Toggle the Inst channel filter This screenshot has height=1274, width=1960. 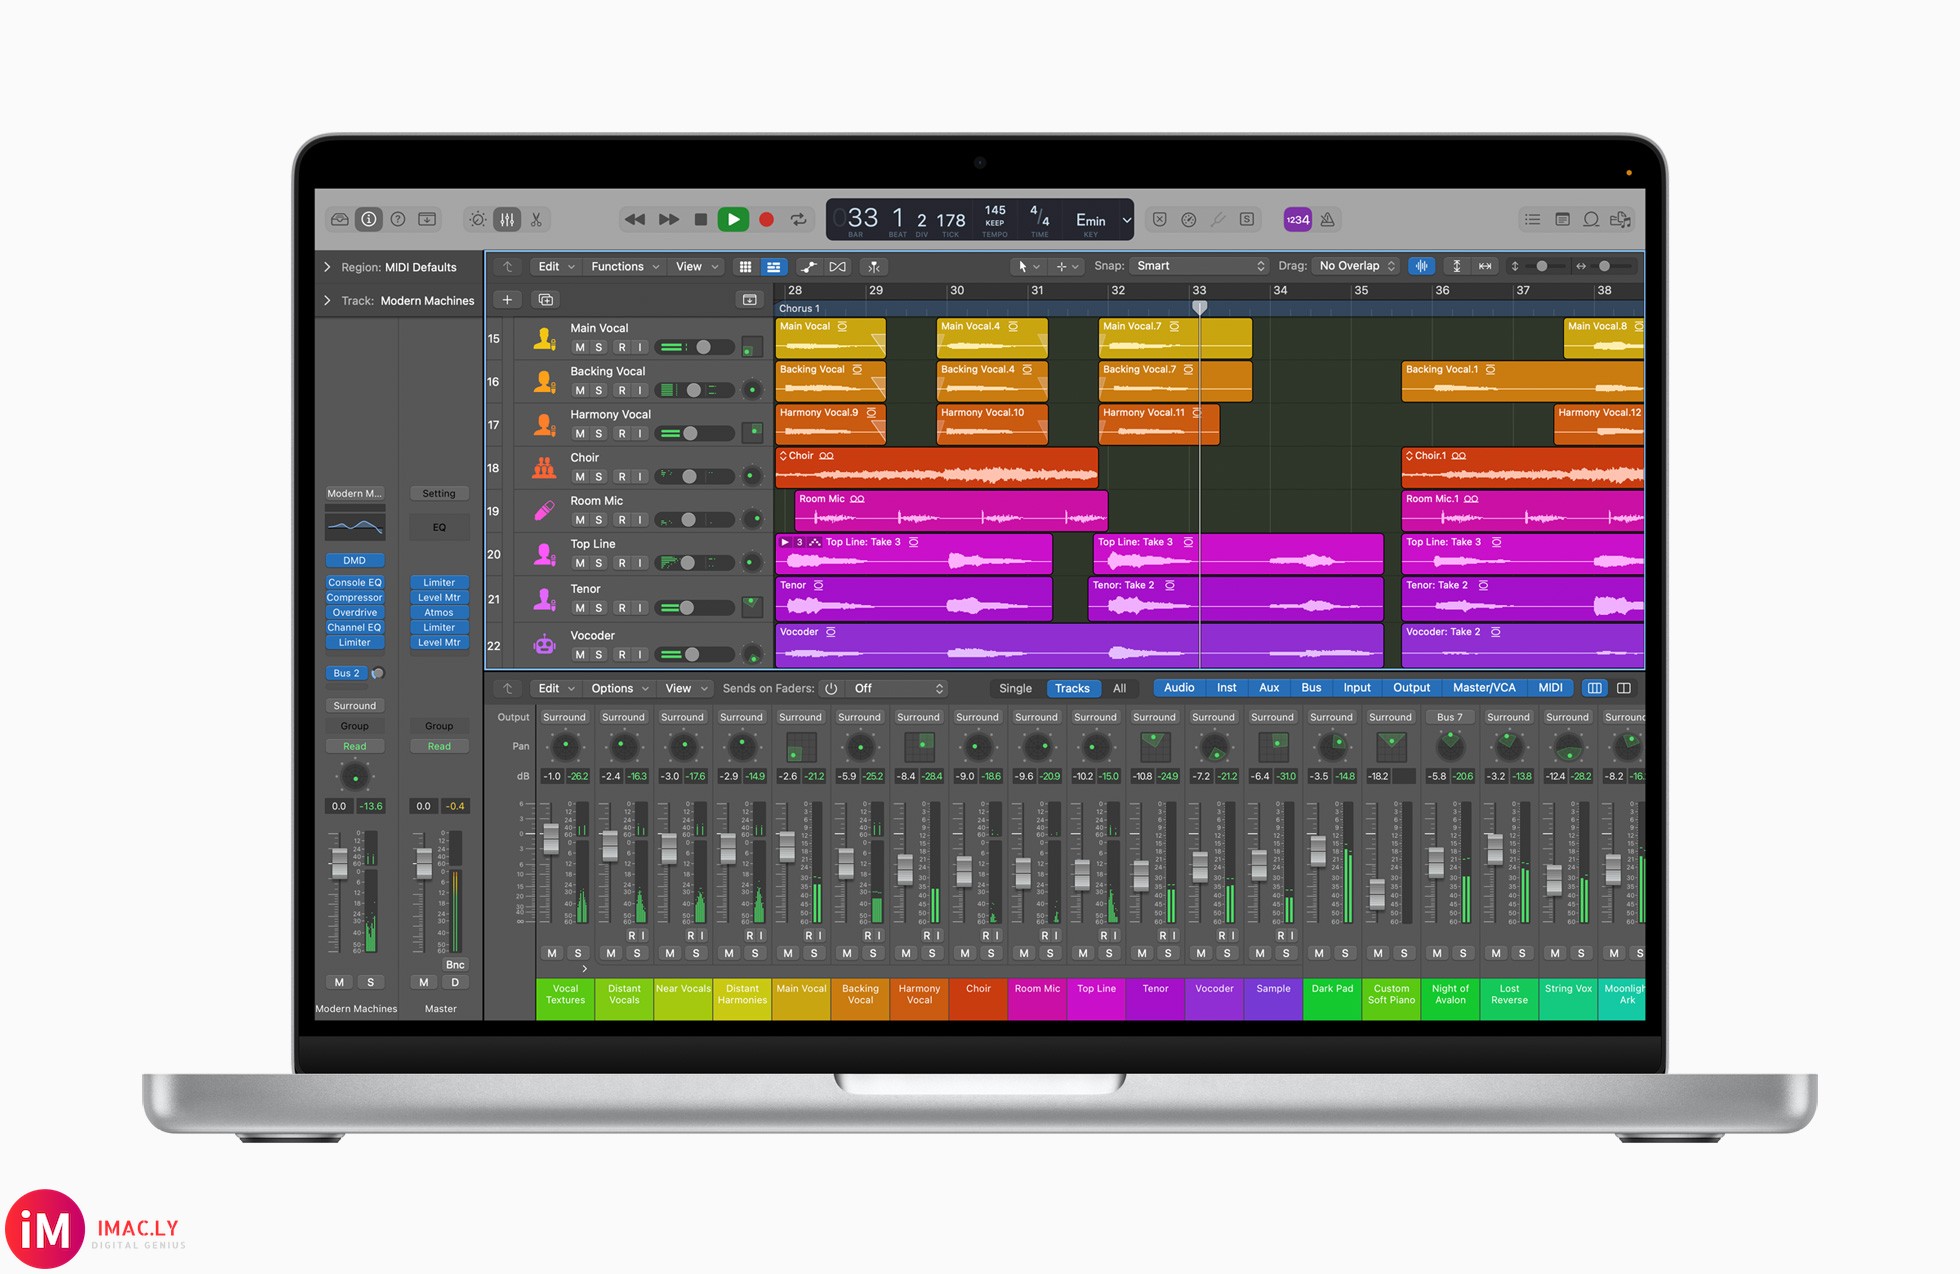[1226, 688]
